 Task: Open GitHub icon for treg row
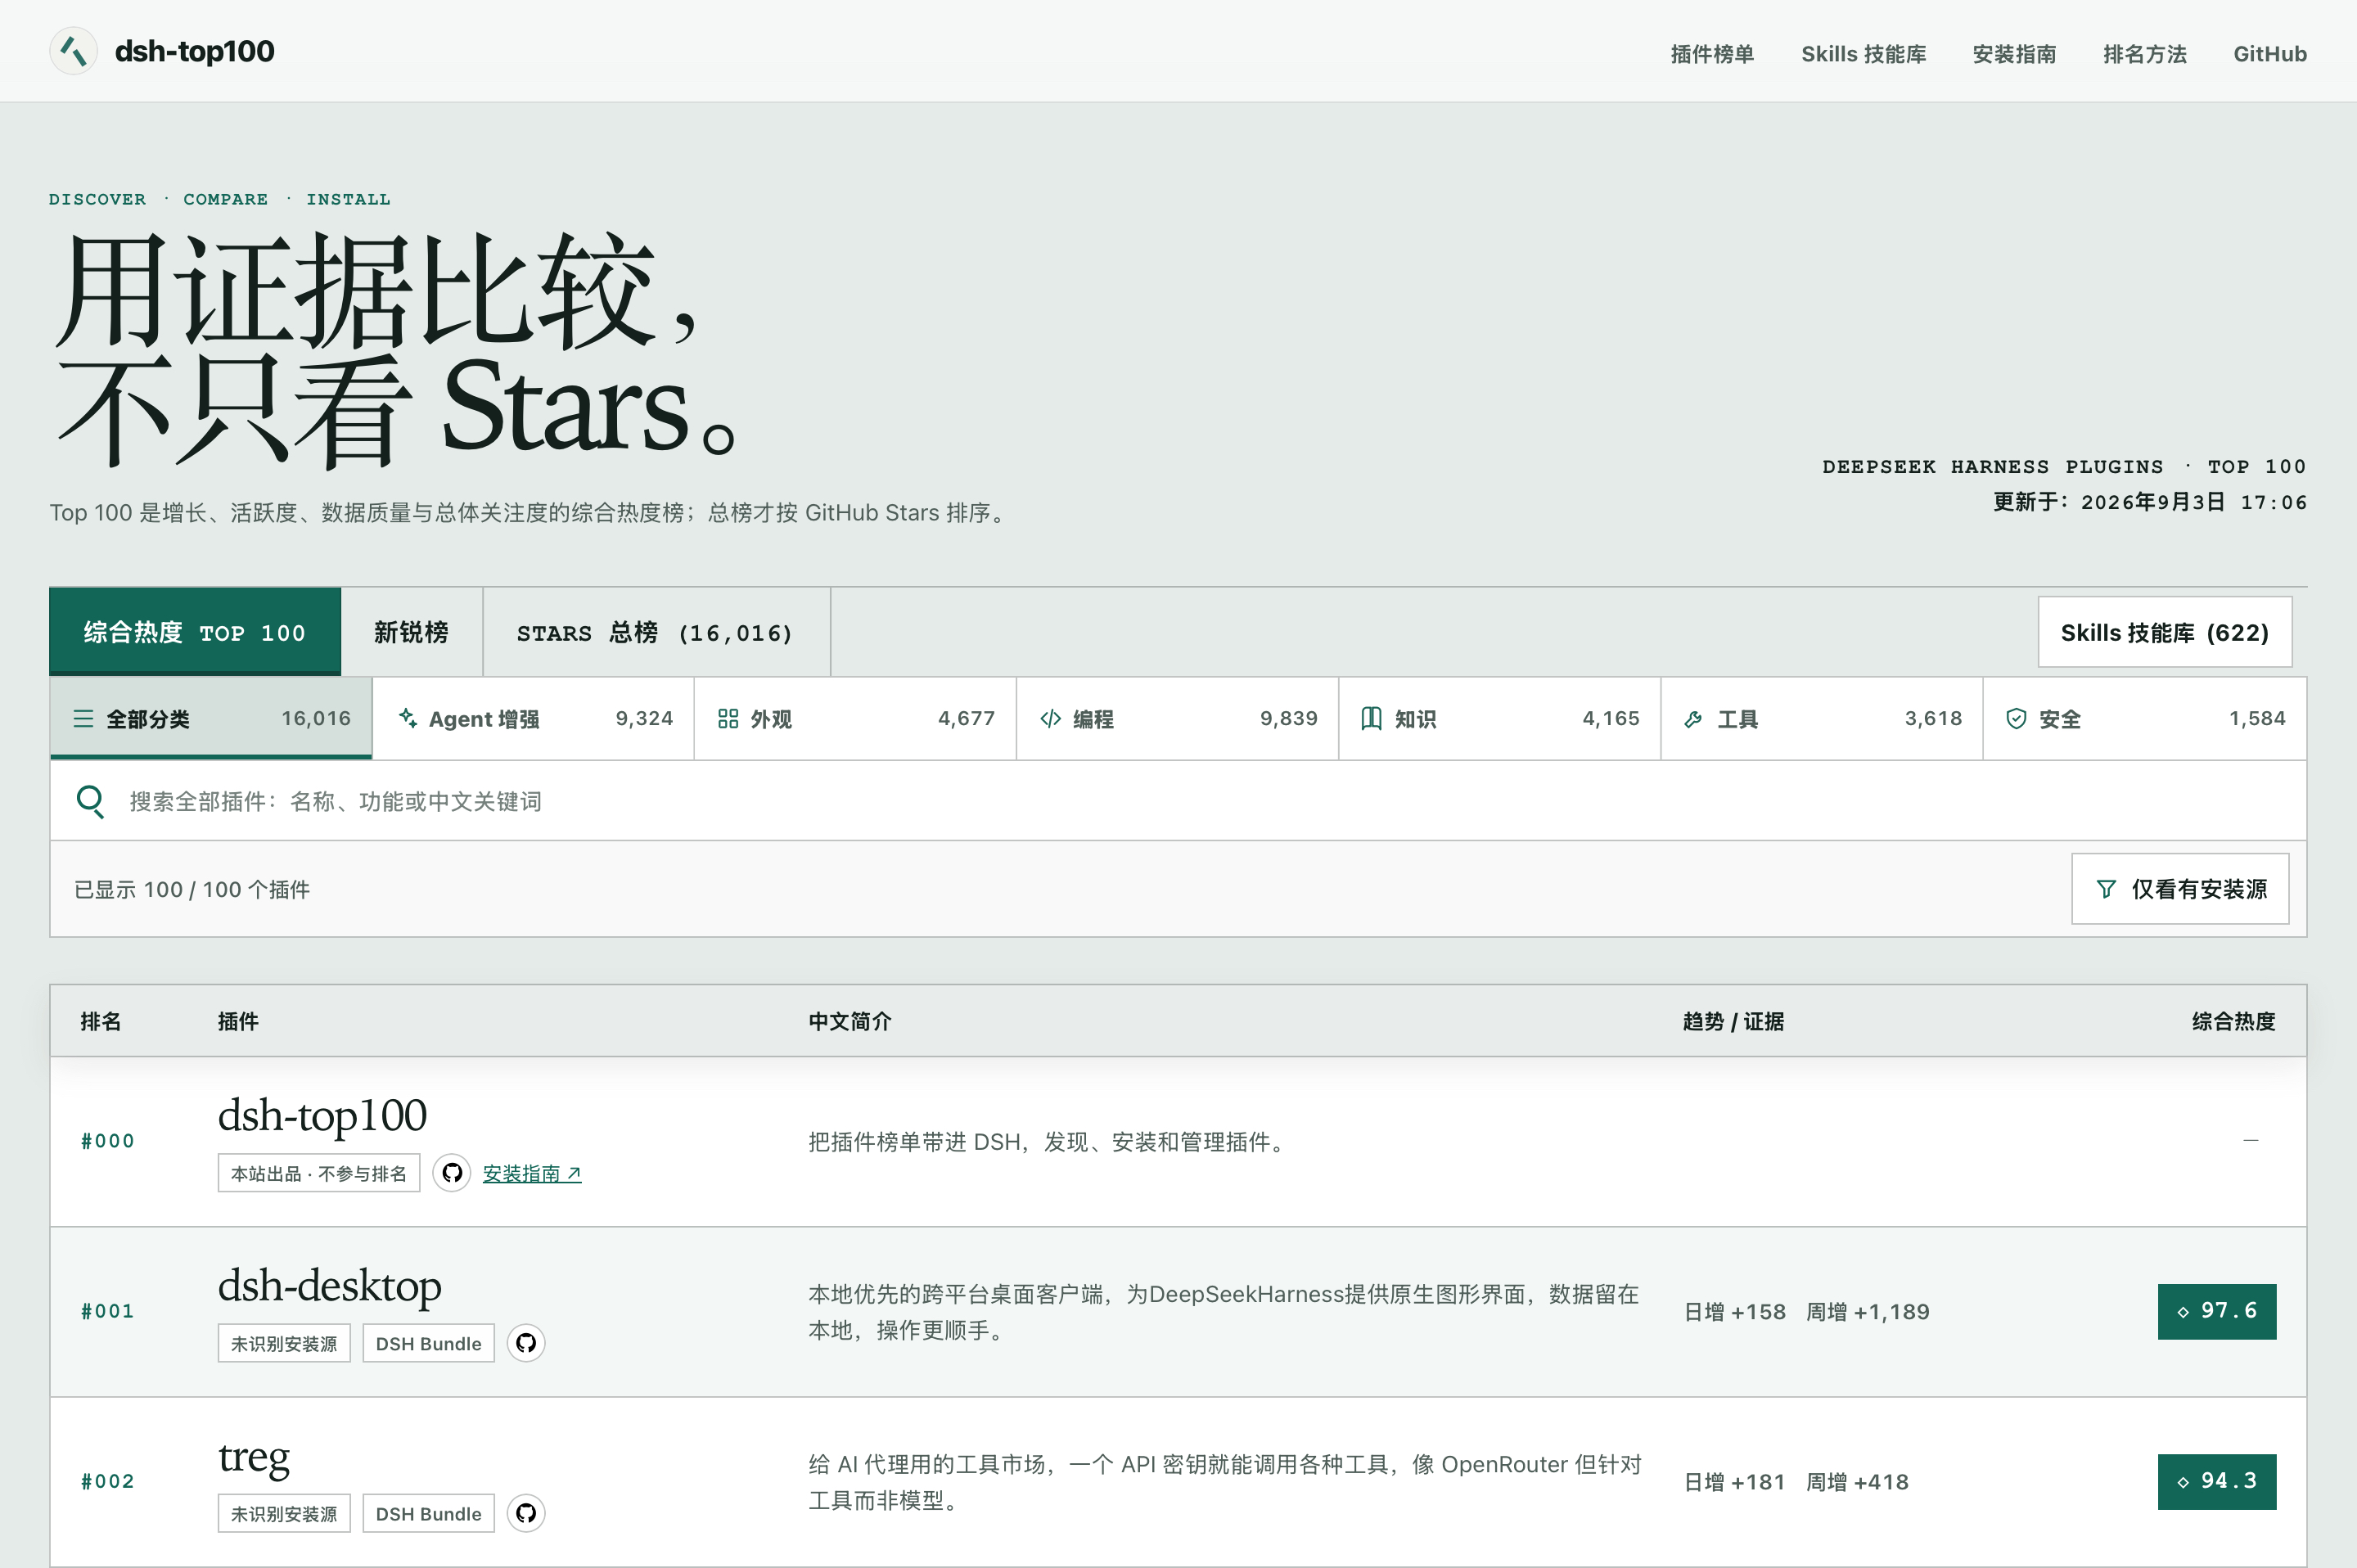(x=526, y=1513)
